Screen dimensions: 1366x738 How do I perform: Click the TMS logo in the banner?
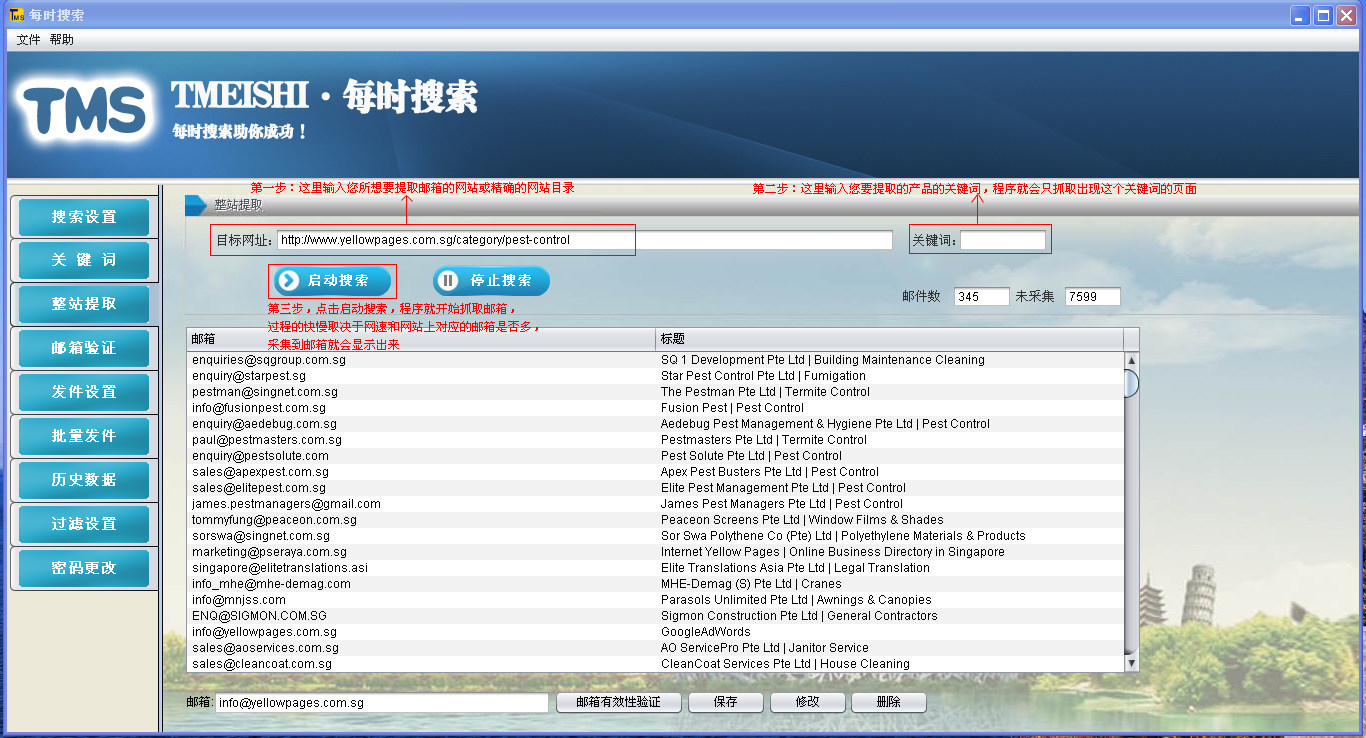coord(86,110)
